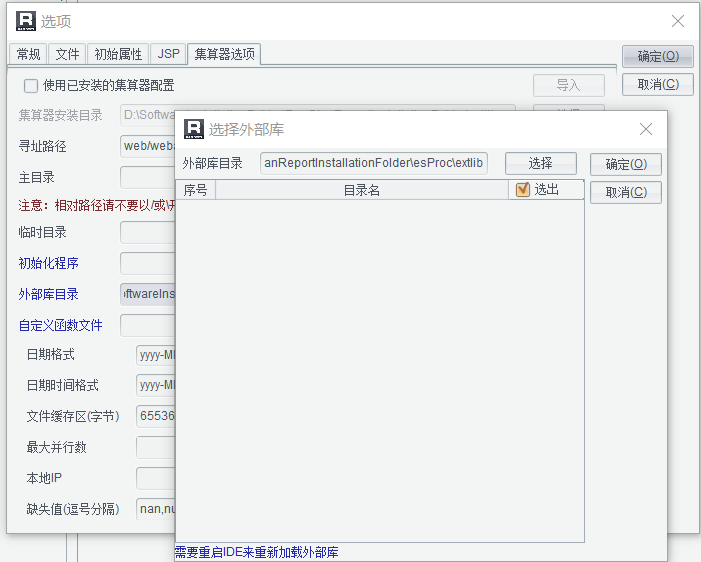Go to the JSP tab
This screenshot has width=701, height=562.
168,54
